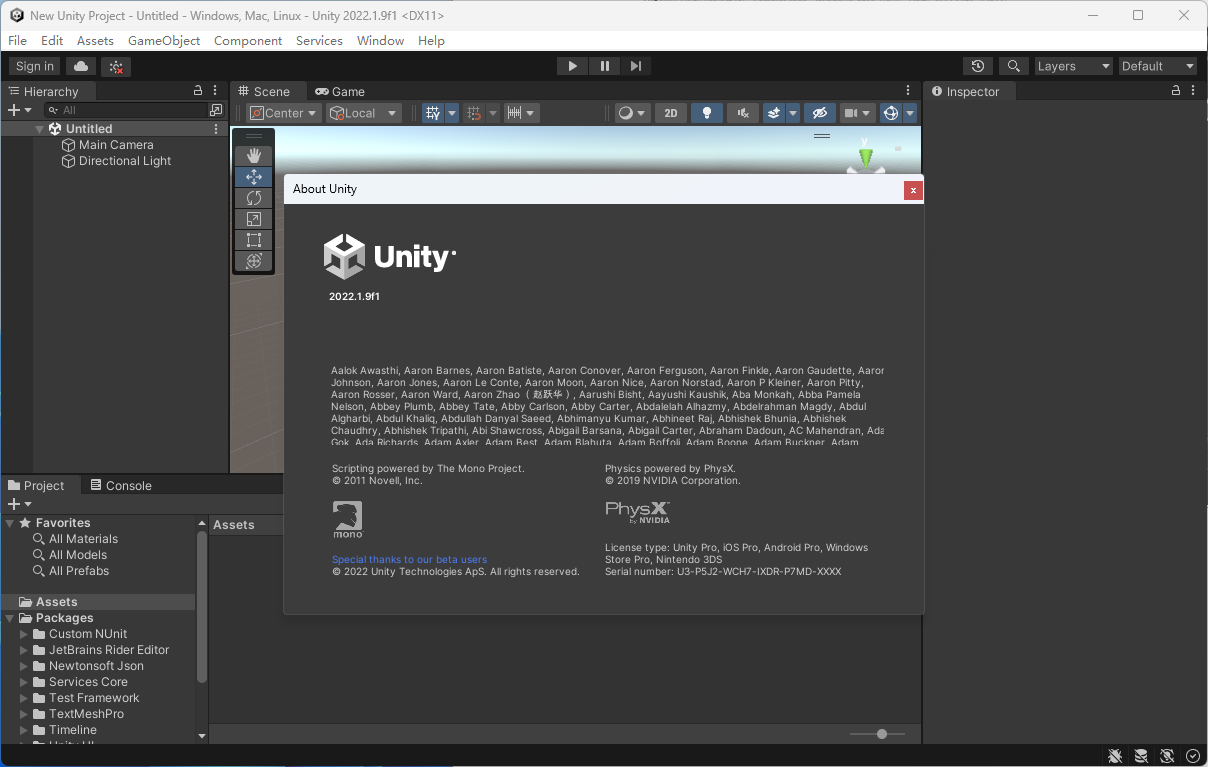Click the Mono logo in About dialog
The height and width of the screenshot is (767, 1208).
click(347, 520)
